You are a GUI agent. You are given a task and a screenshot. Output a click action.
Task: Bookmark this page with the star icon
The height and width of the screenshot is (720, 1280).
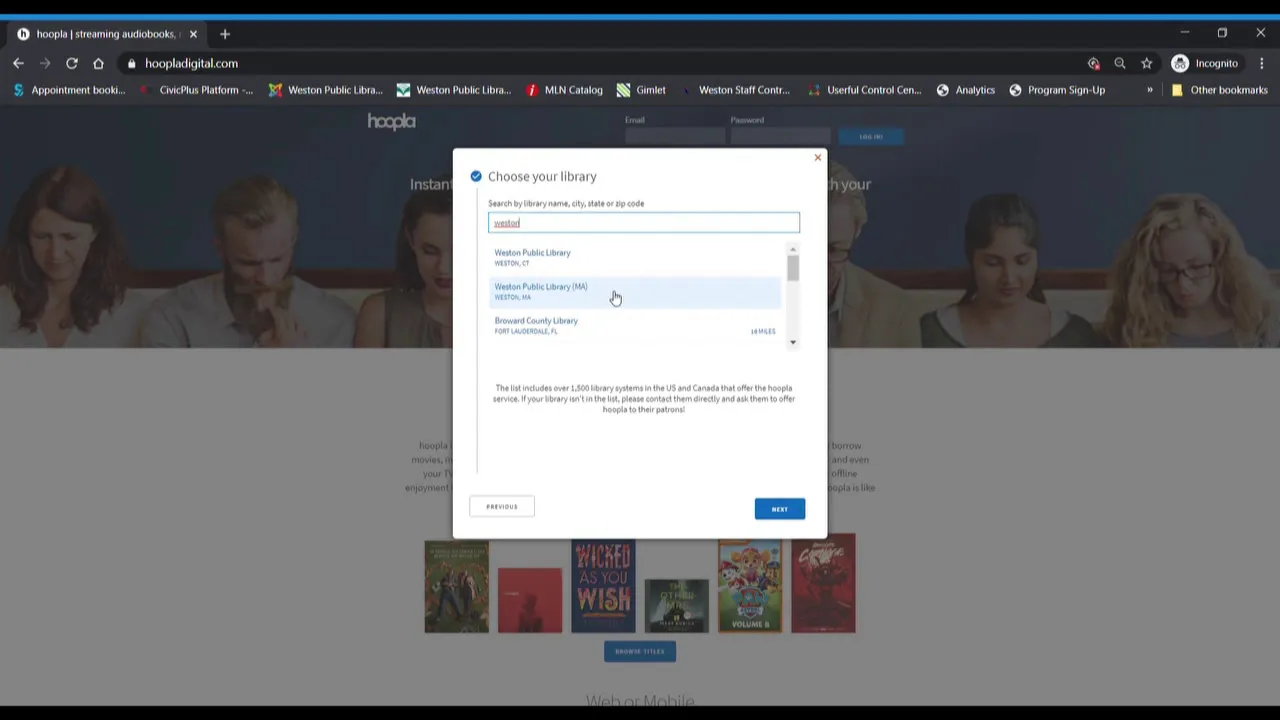[x=1147, y=63]
